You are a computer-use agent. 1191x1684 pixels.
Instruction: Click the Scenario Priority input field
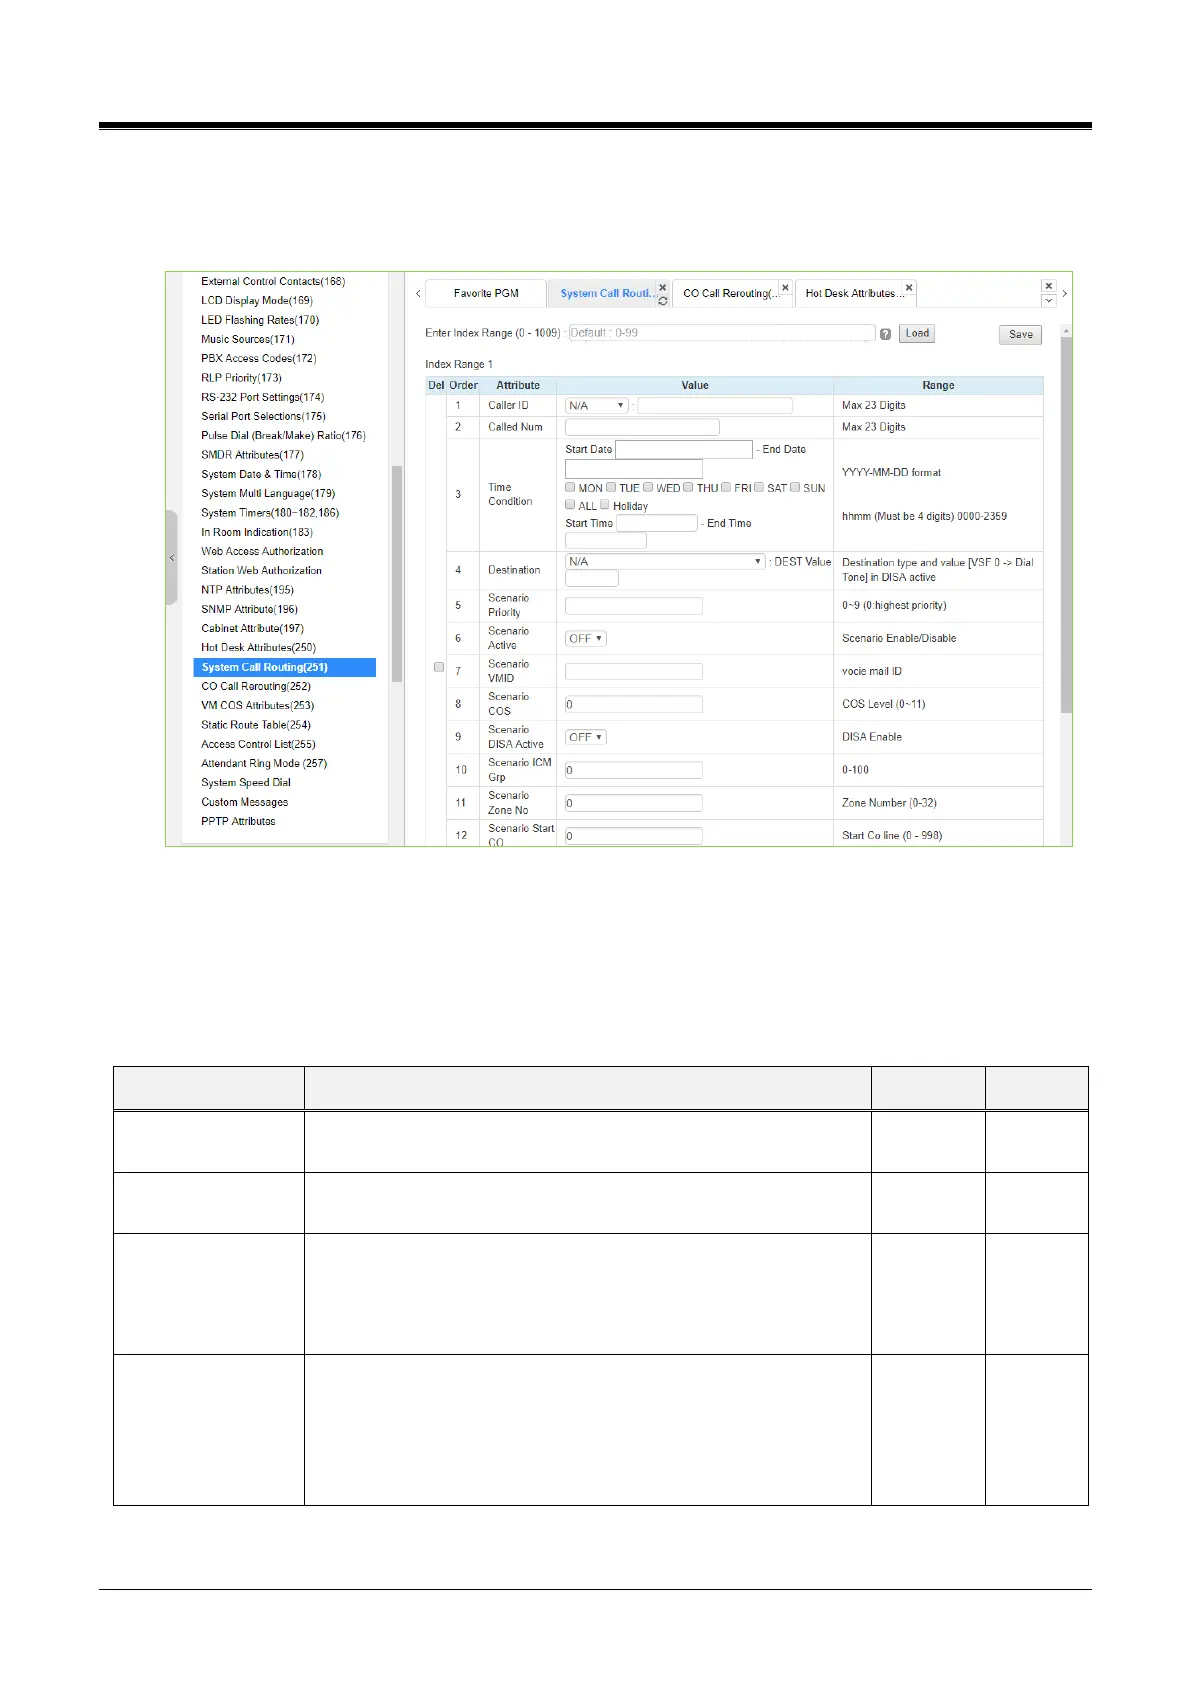coord(634,606)
